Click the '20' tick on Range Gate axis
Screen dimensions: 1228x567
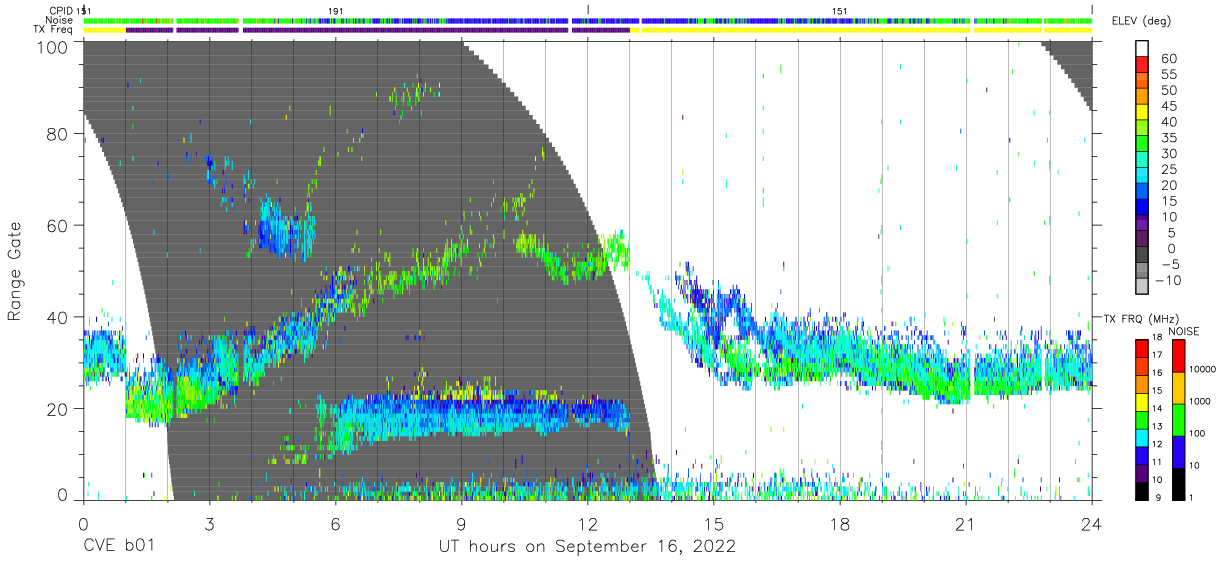tap(58, 409)
